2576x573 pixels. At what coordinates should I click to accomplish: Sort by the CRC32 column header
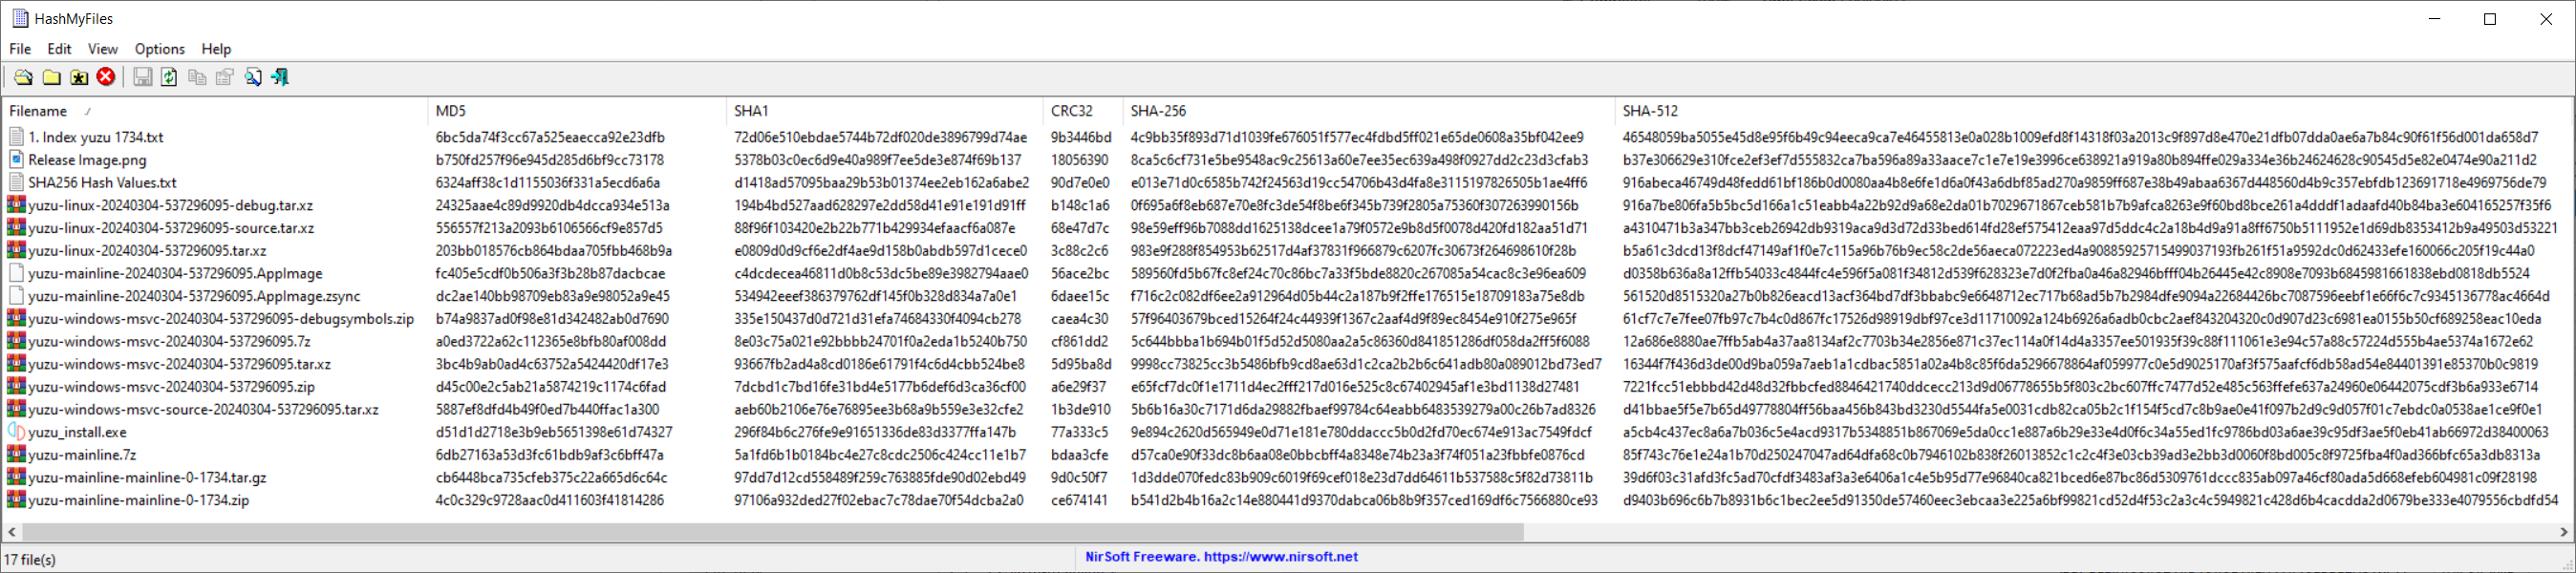(x=1082, y=111)
